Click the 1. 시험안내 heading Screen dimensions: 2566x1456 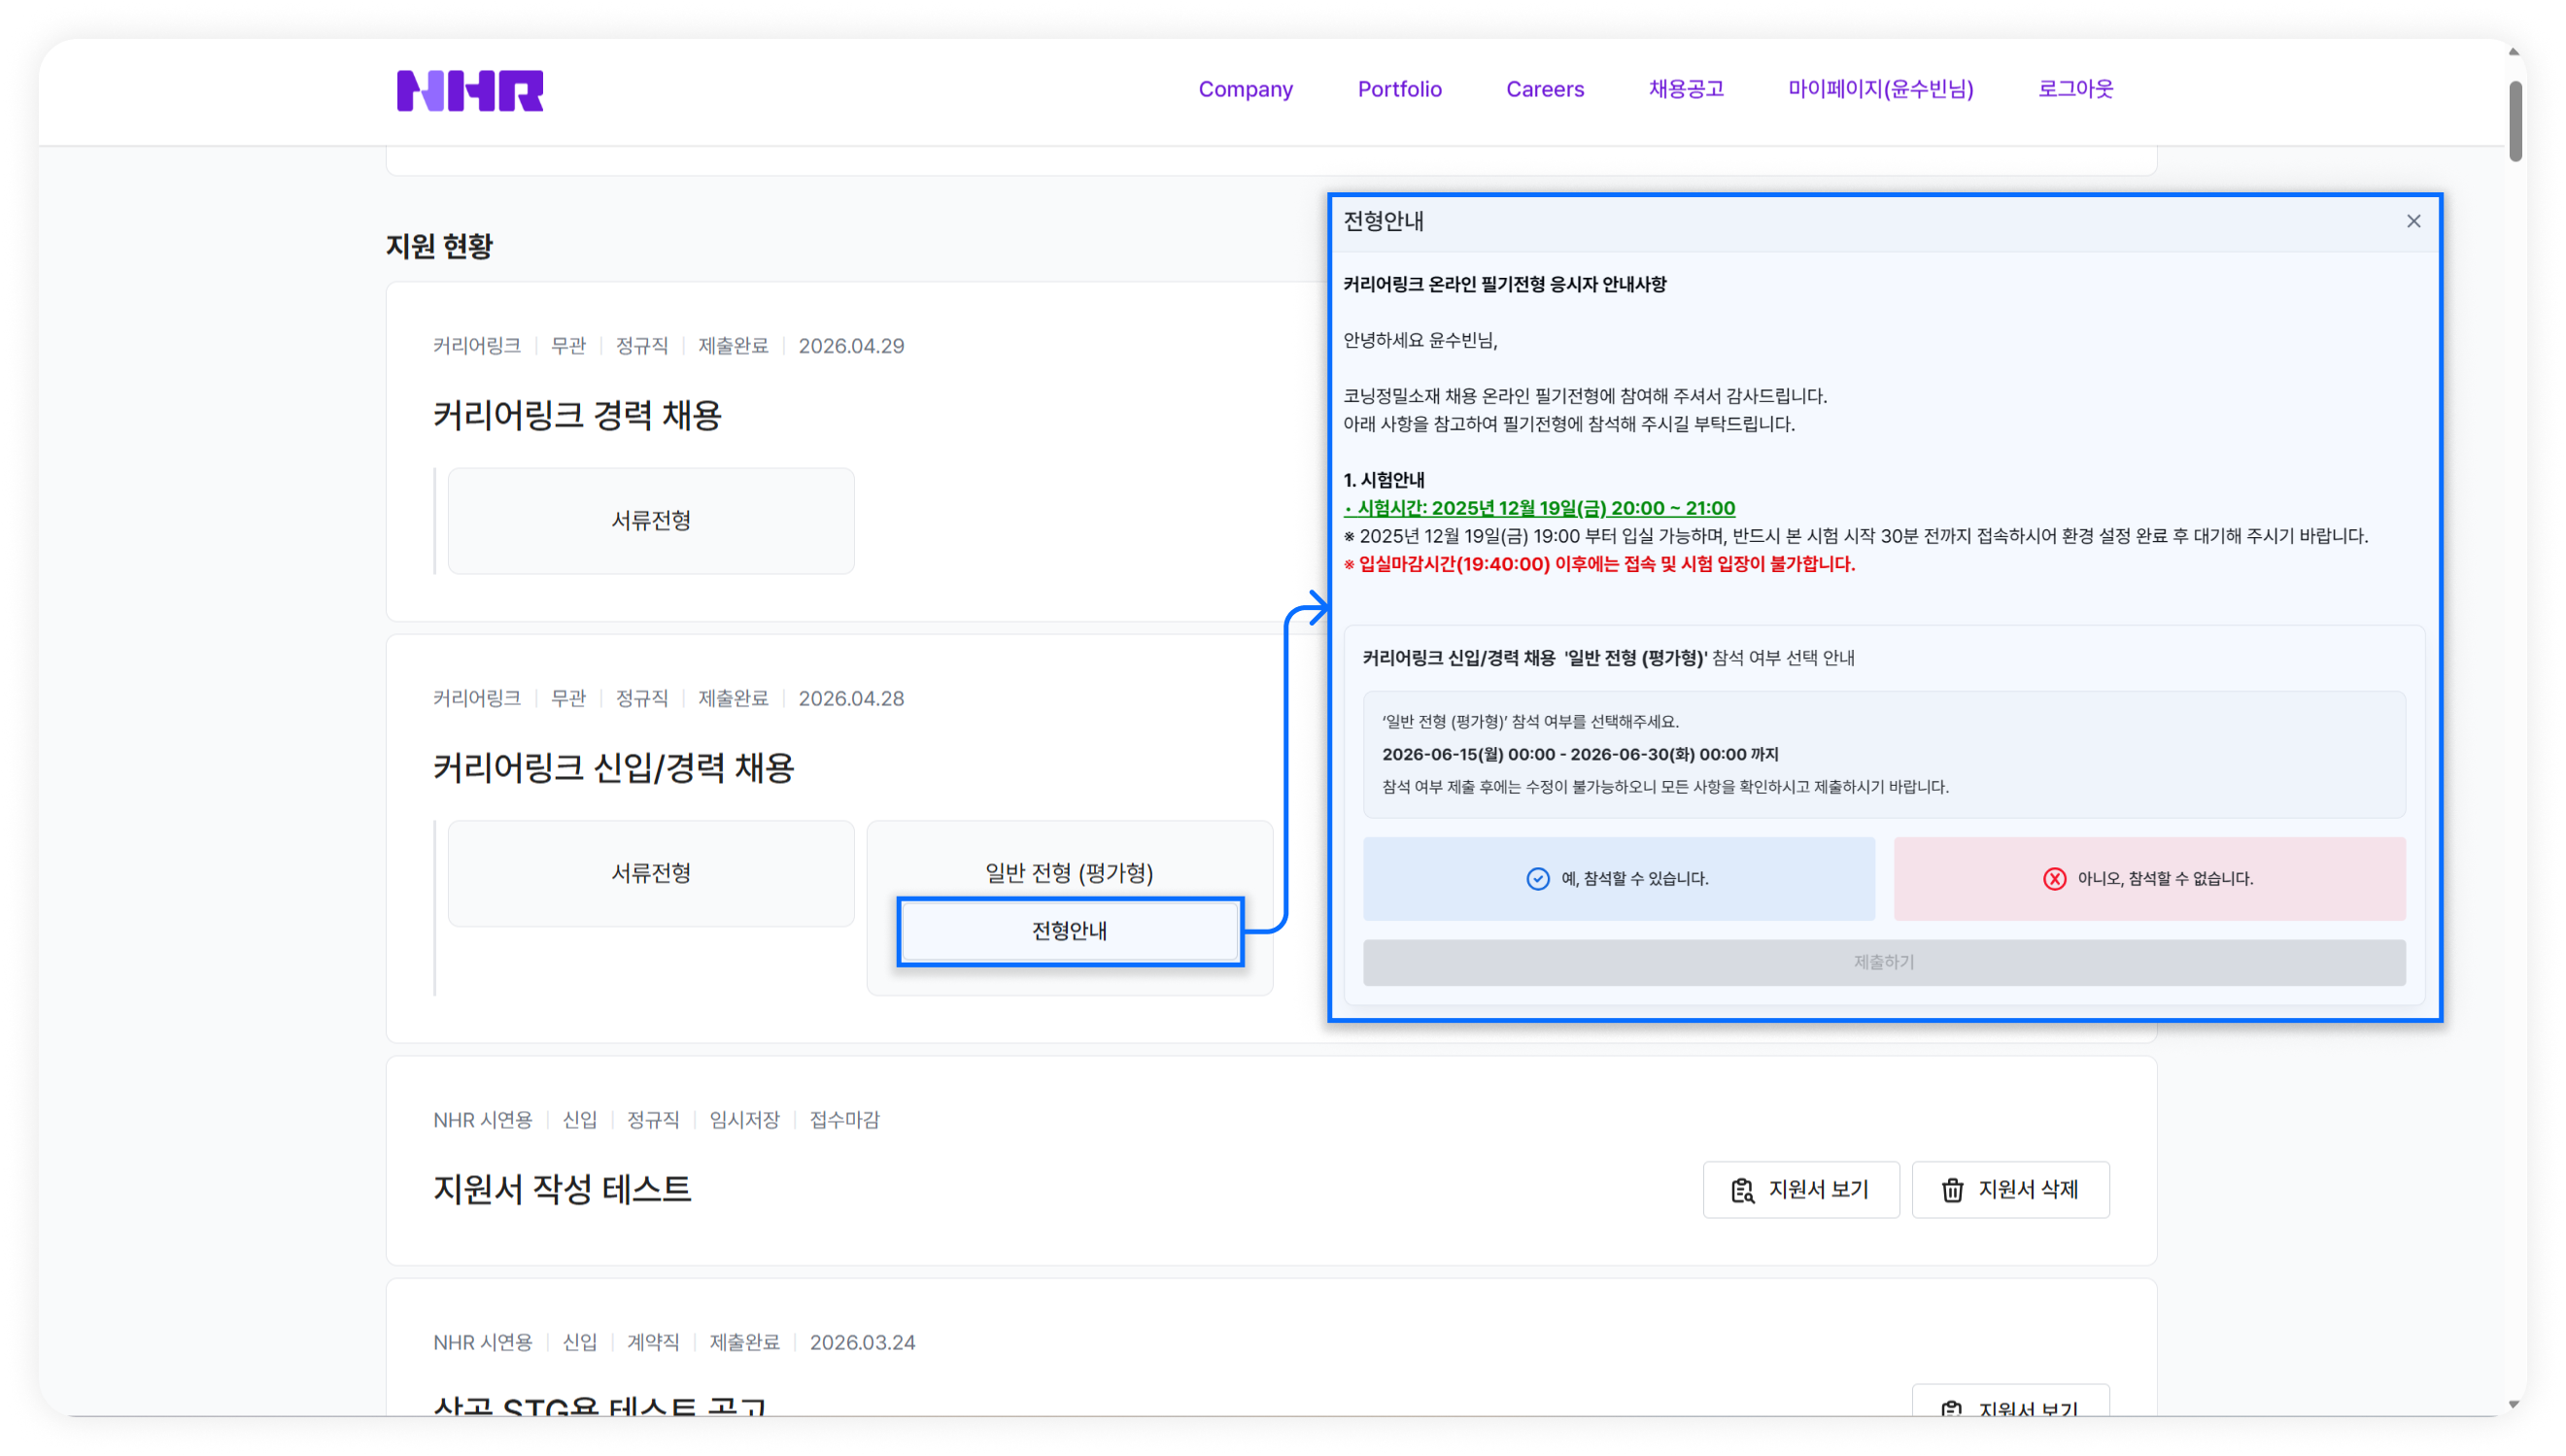tap(1384, 480)
